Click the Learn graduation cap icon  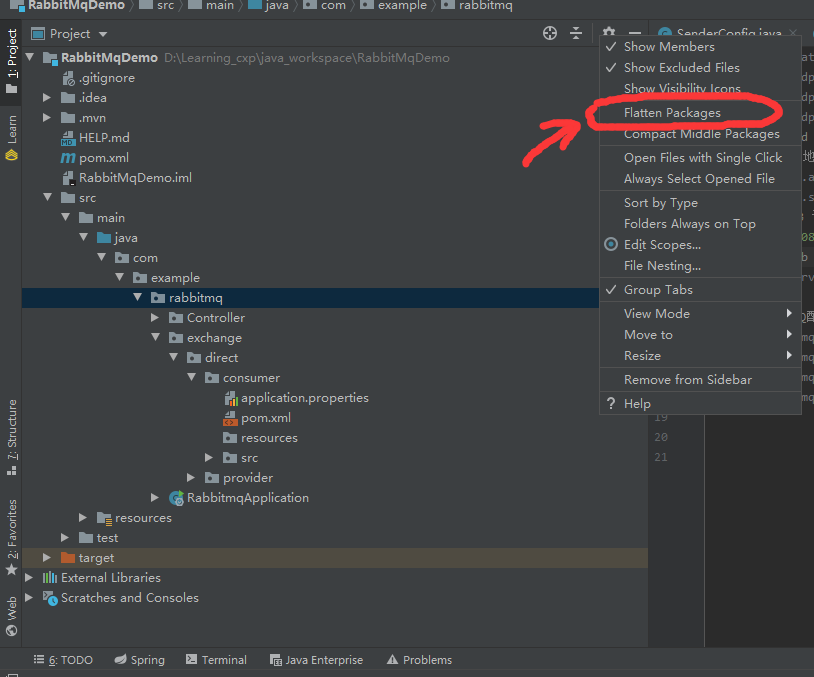point(11,155)
